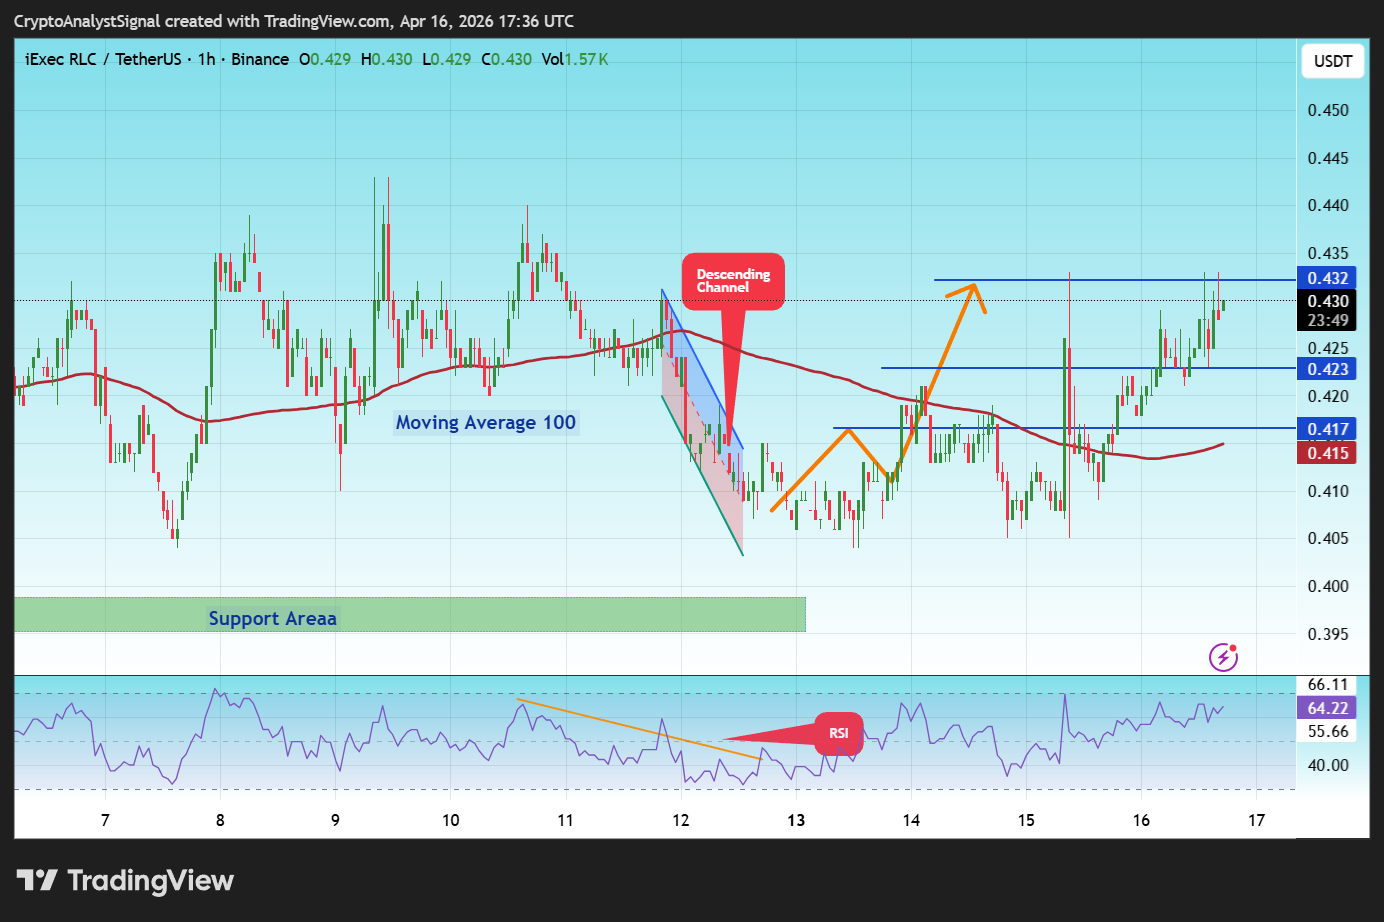The width and height of the screenshot is (1384, 922).
Task: Click date label 13 on time axis
Action: coord(796,820)
